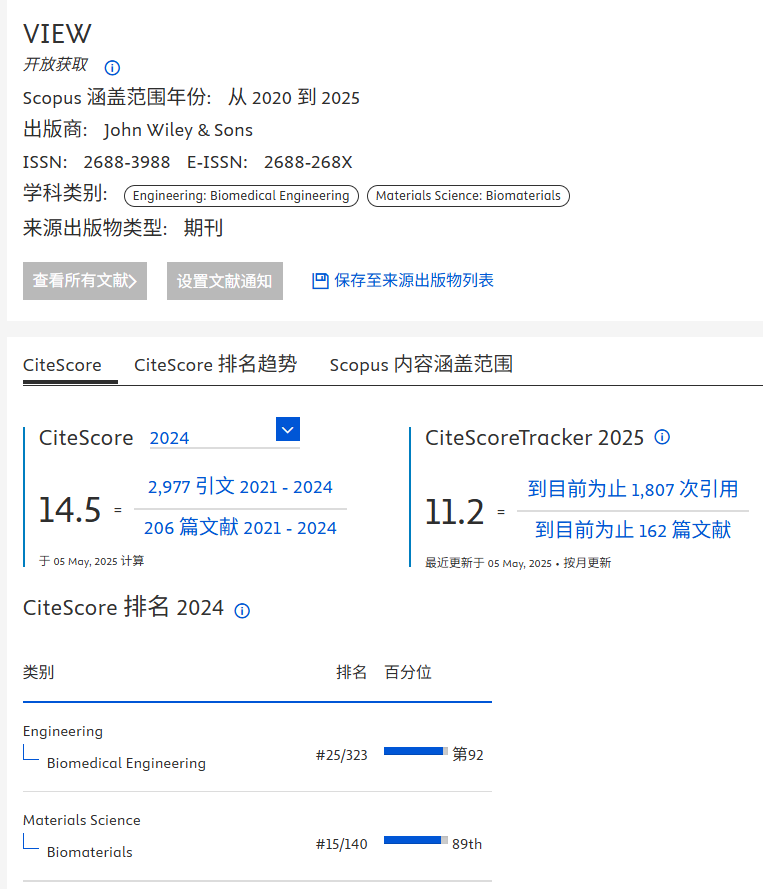Image resolution: width=763 pixels, height=889 pixels.
Task: Click the info icon next to CiteScoreTracker 2025
Action: (x=662, y=437)
